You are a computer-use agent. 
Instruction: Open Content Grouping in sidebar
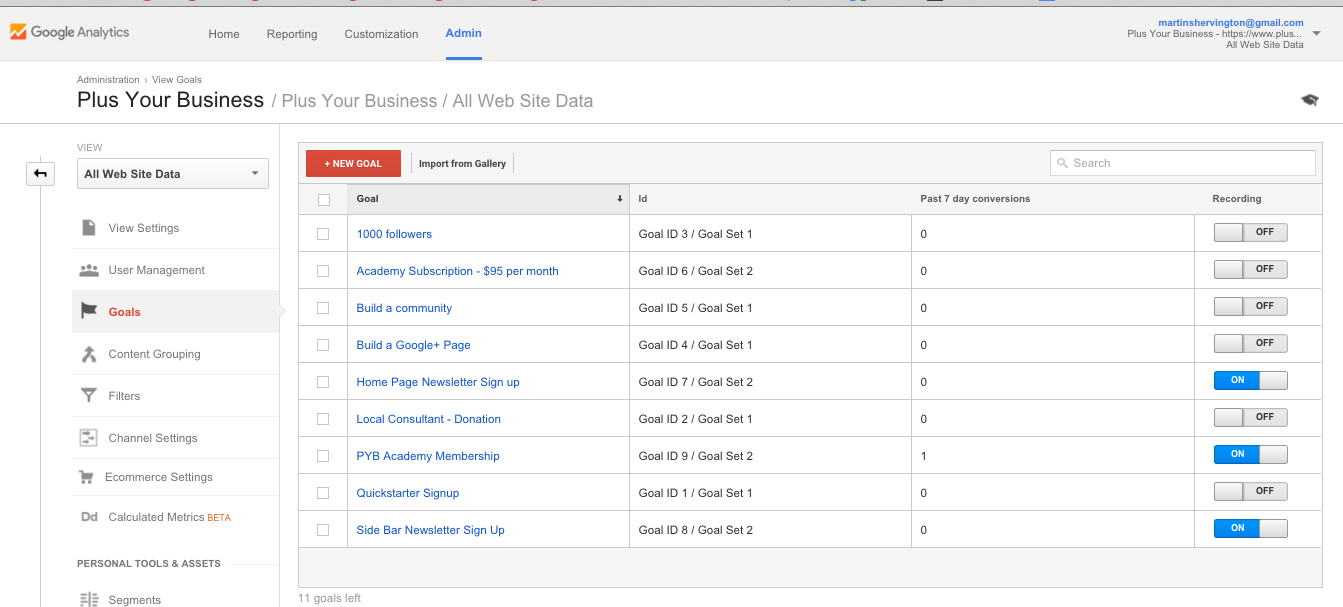pos(155,354)
